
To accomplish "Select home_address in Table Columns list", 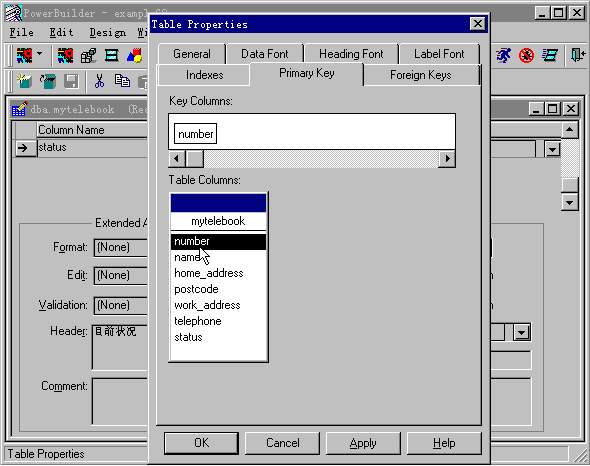I will click(209, 273).
